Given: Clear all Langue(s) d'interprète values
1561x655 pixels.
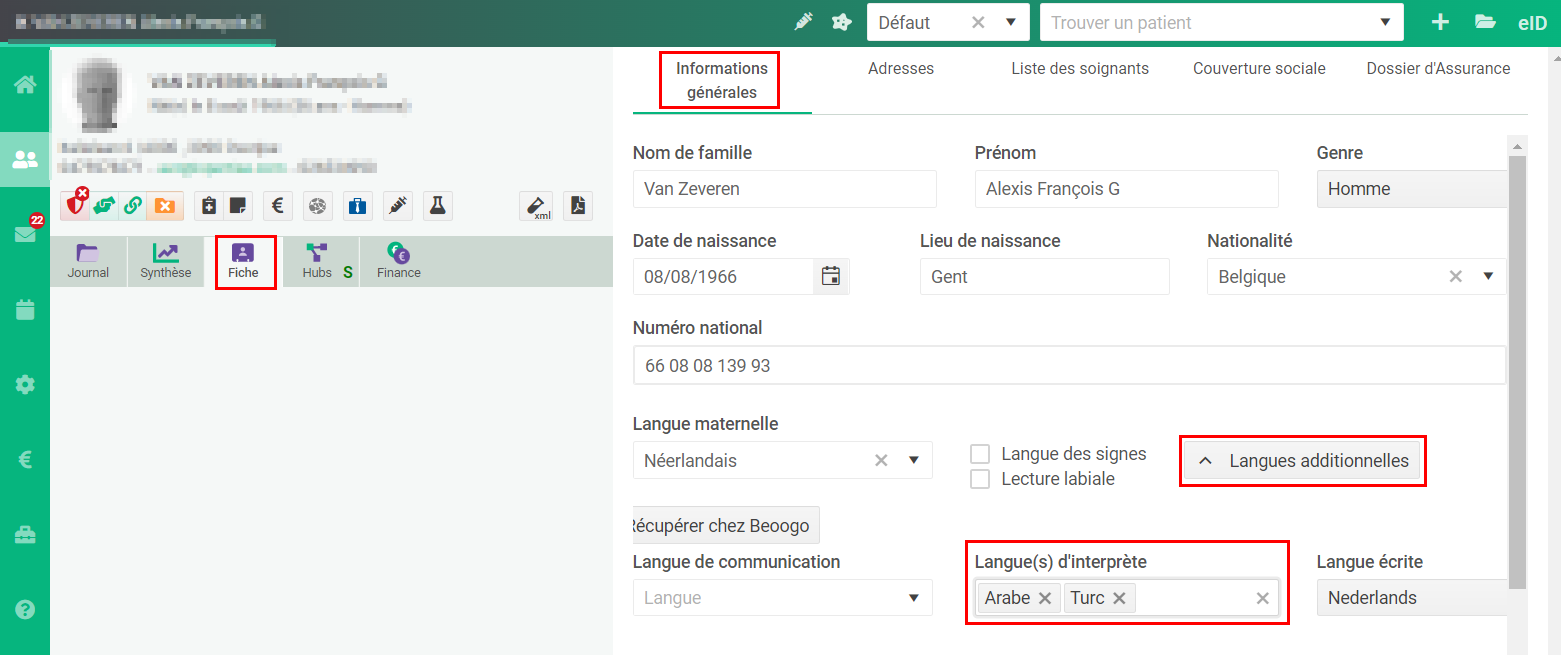Looking at the screenshot, I should click(x=1263, y=598).
